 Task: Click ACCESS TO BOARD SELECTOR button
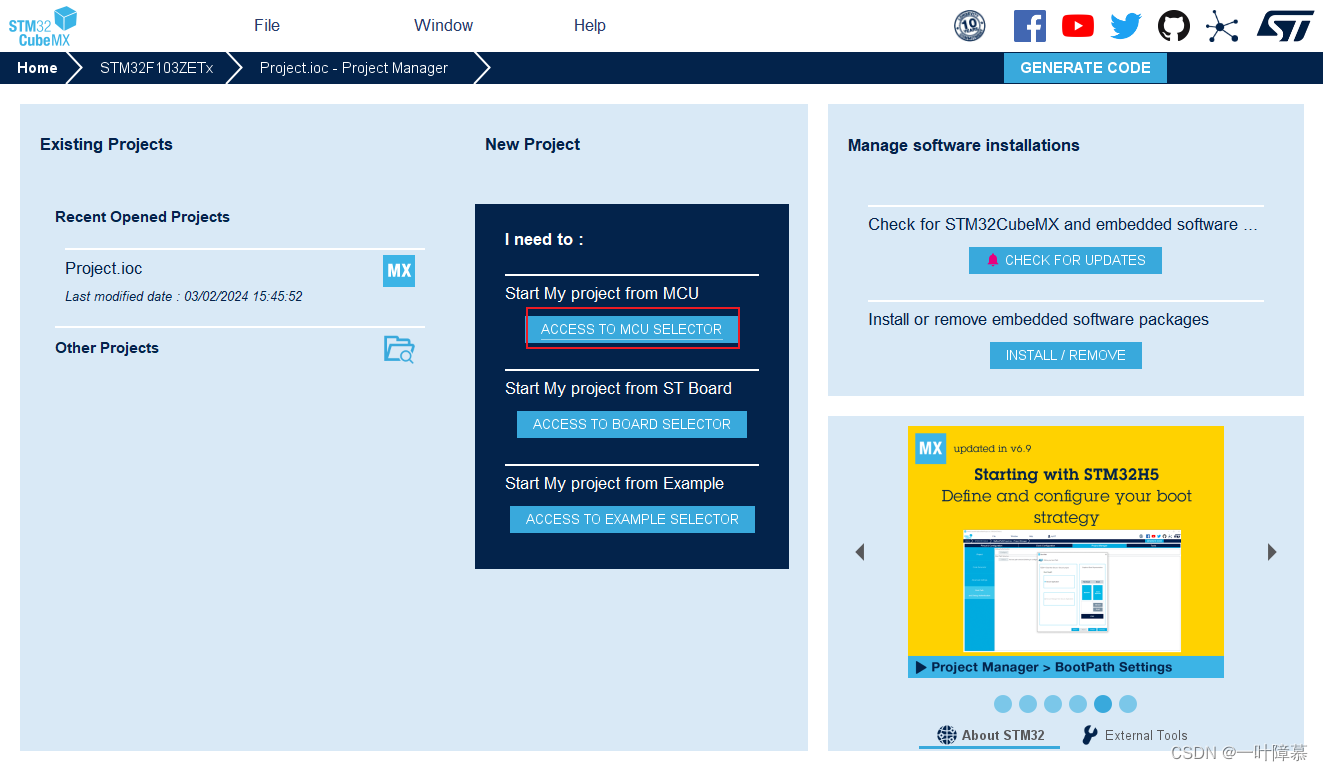(x=632, y=424)
